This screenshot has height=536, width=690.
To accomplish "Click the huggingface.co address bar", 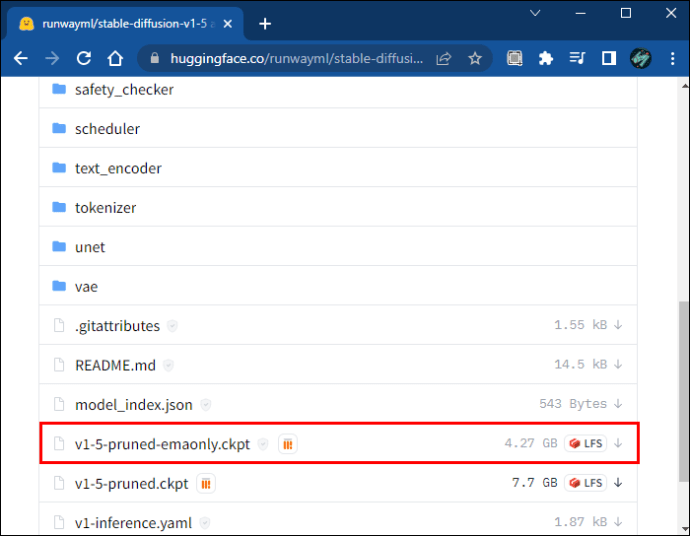I will tap(297, 58).
